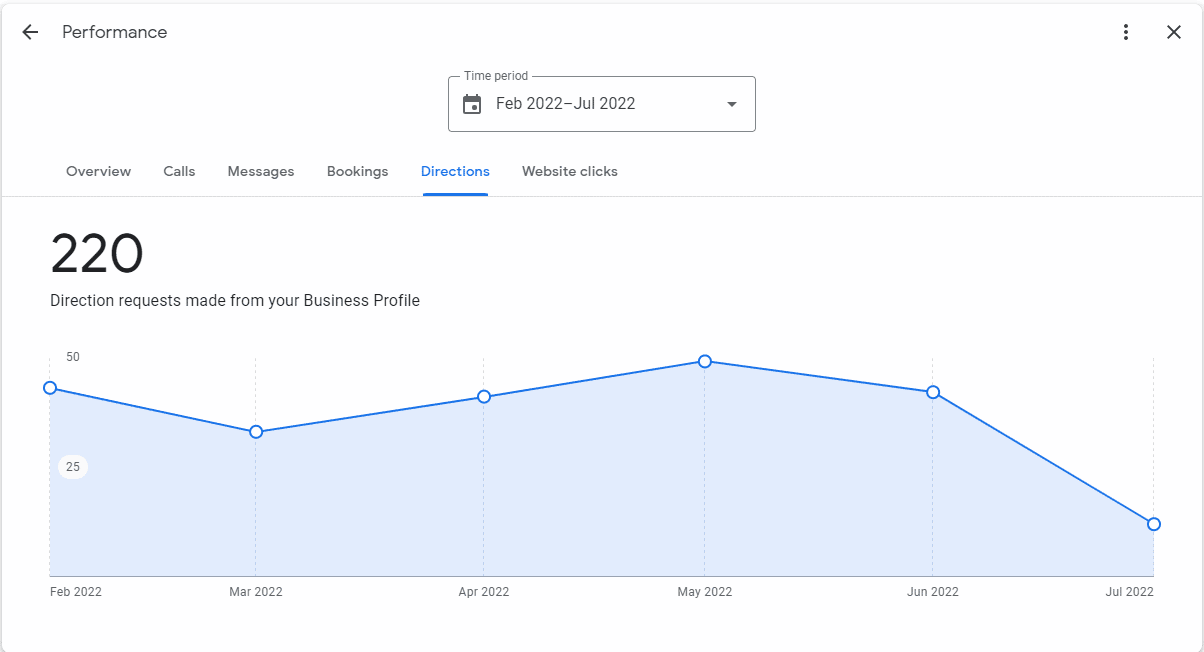This screenshot has height=652, width=1204.
Task: Click the 25 axis value label
Action: click(x=73, y=467)
